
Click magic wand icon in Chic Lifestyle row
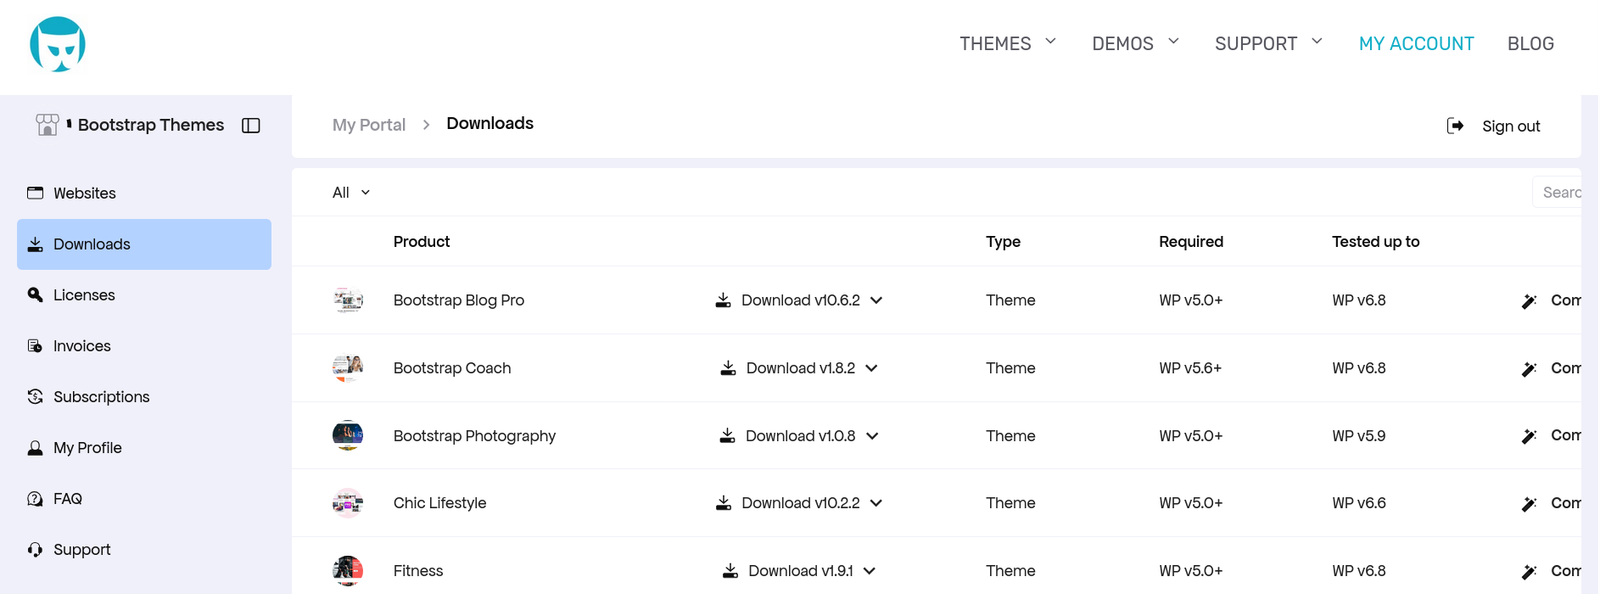pyautogui.click(x=1529, y=504)
